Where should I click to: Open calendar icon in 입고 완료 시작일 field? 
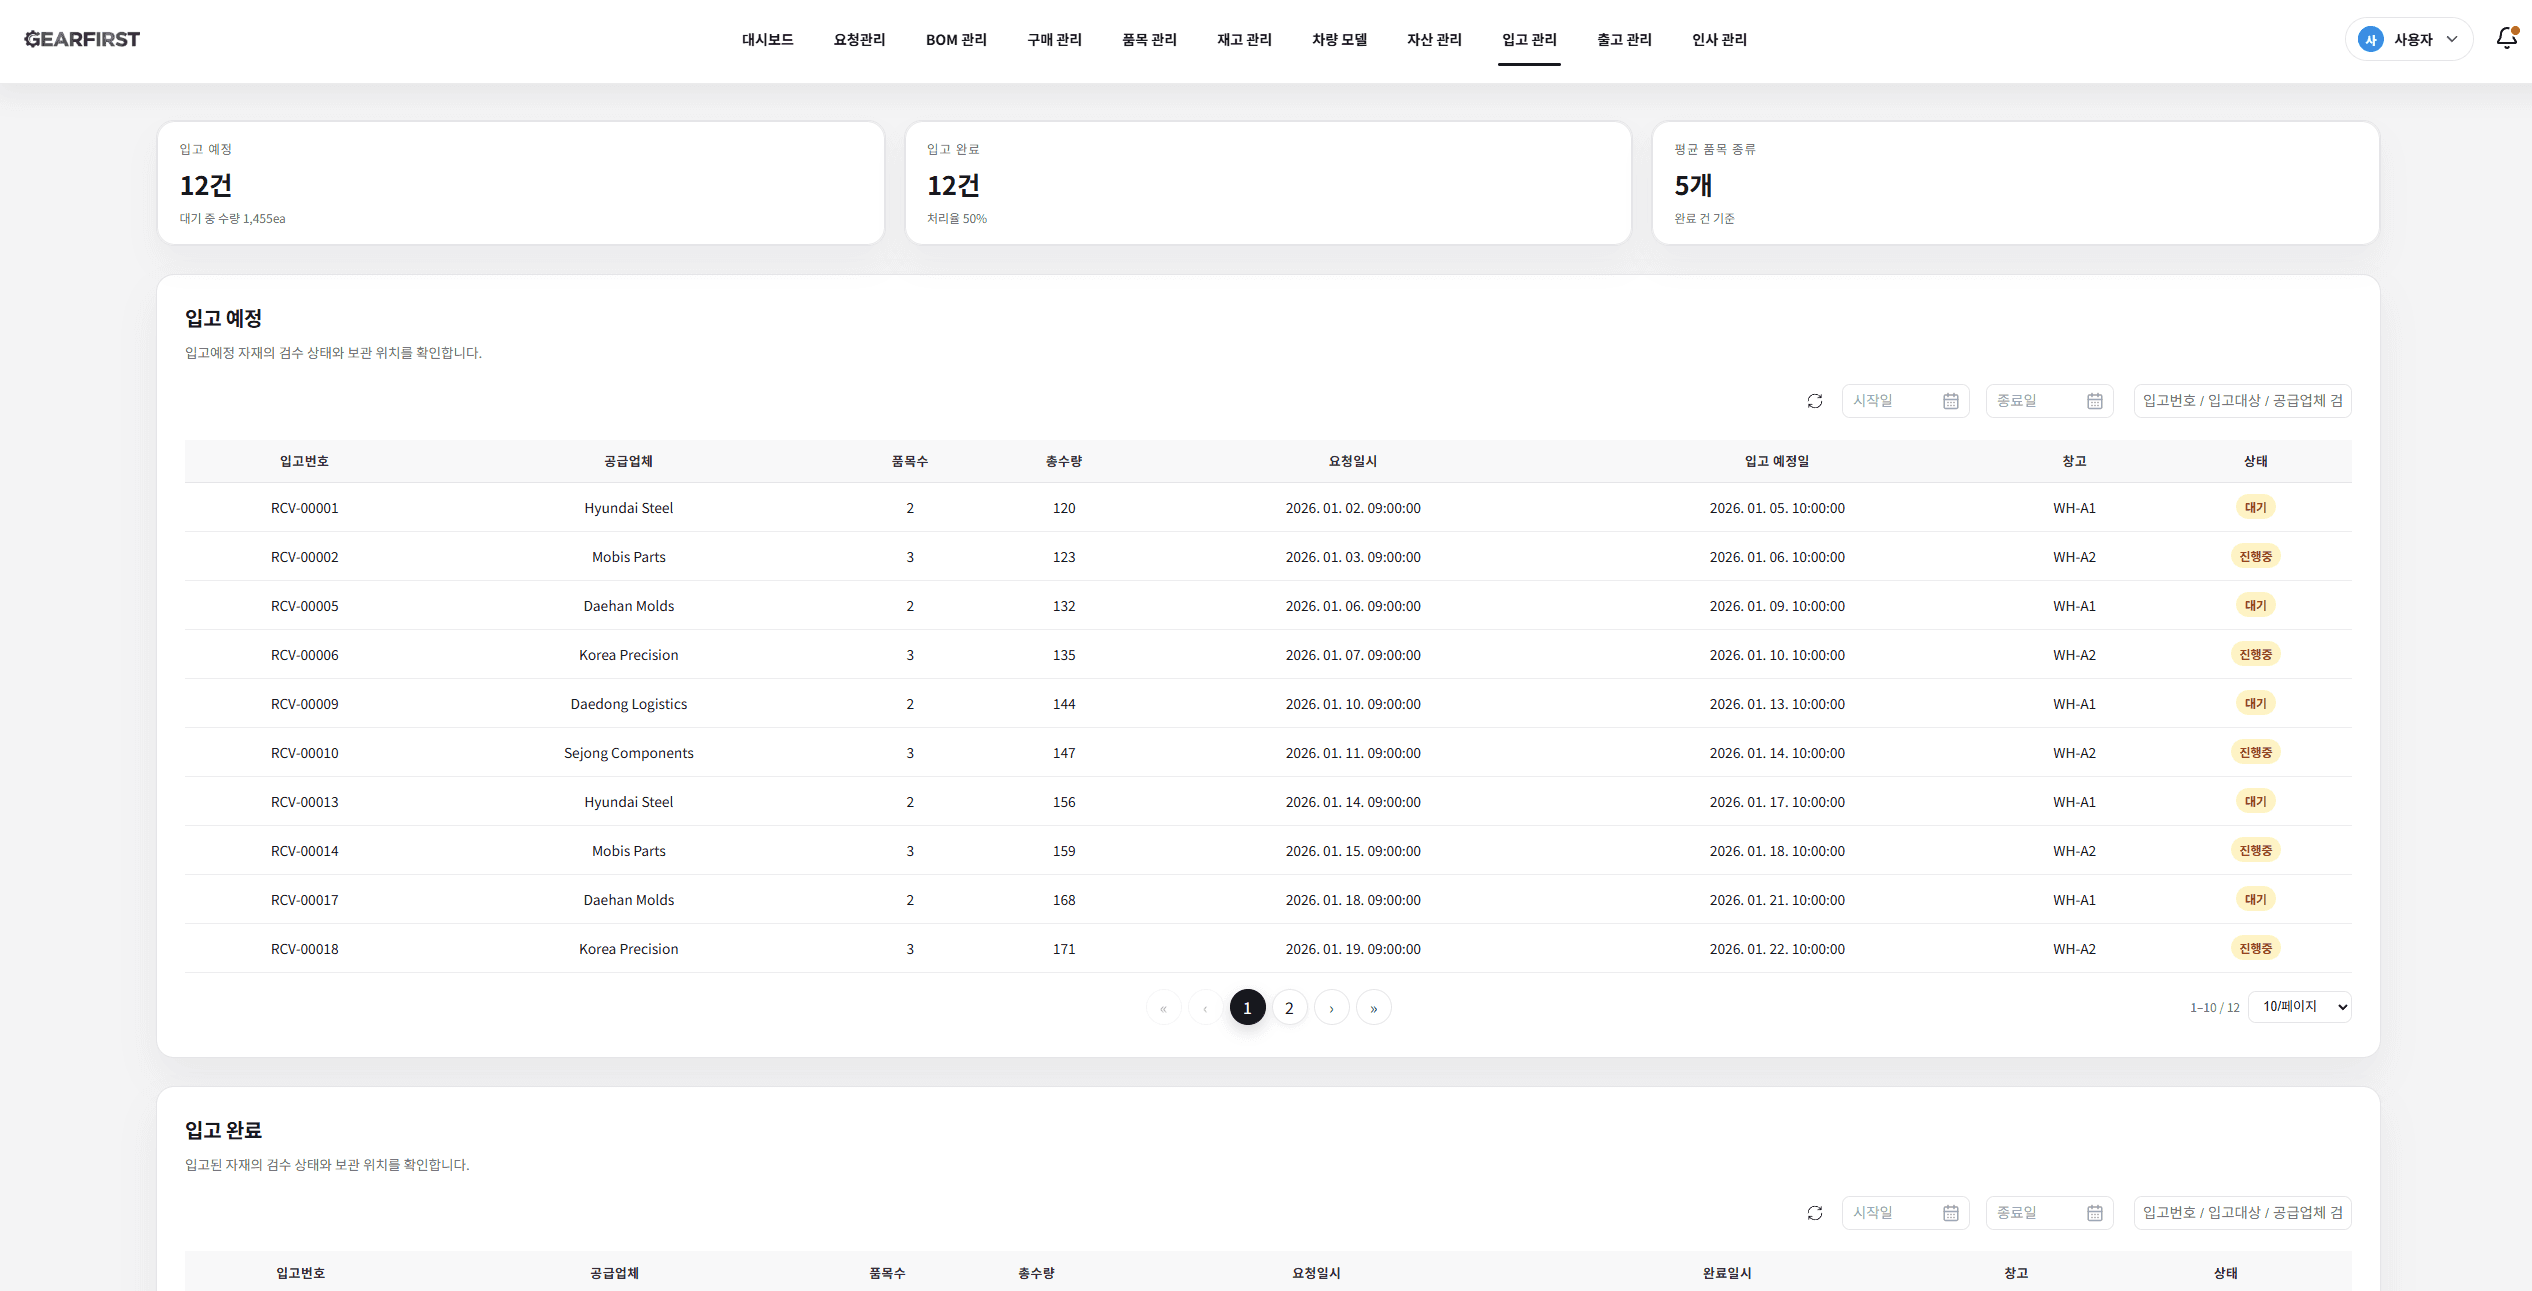click(x=1951, y=1213)
